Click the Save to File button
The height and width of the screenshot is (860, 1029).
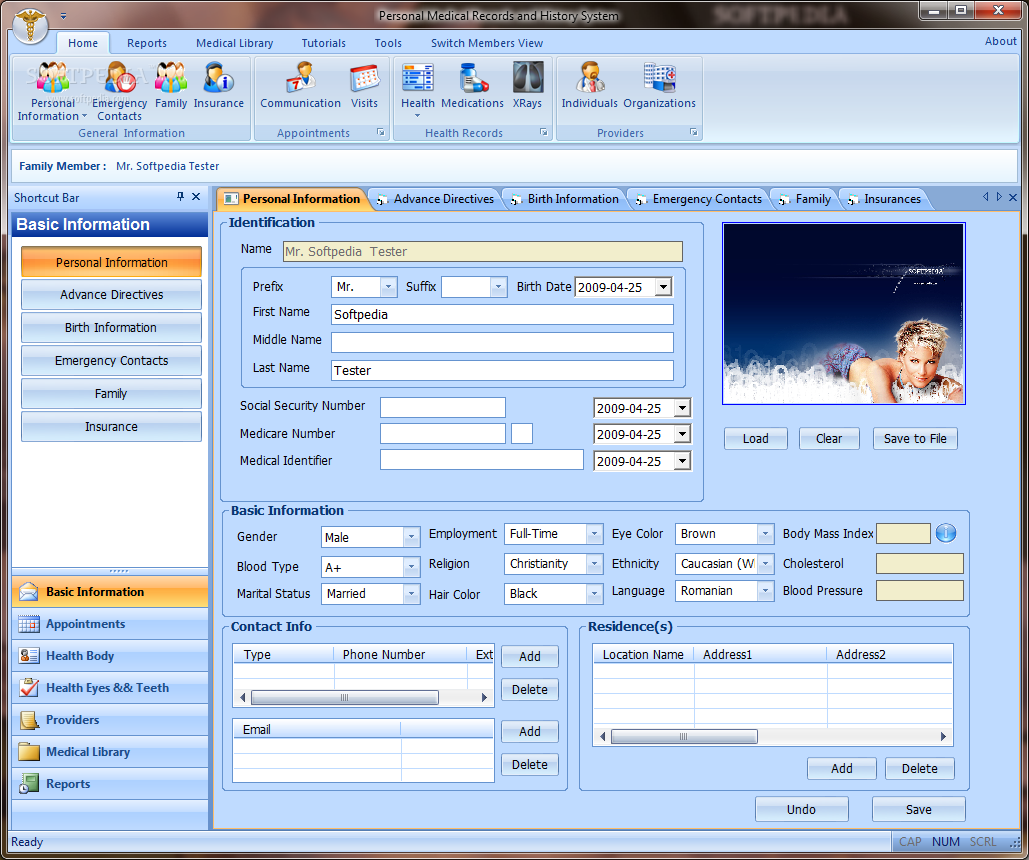915,439
